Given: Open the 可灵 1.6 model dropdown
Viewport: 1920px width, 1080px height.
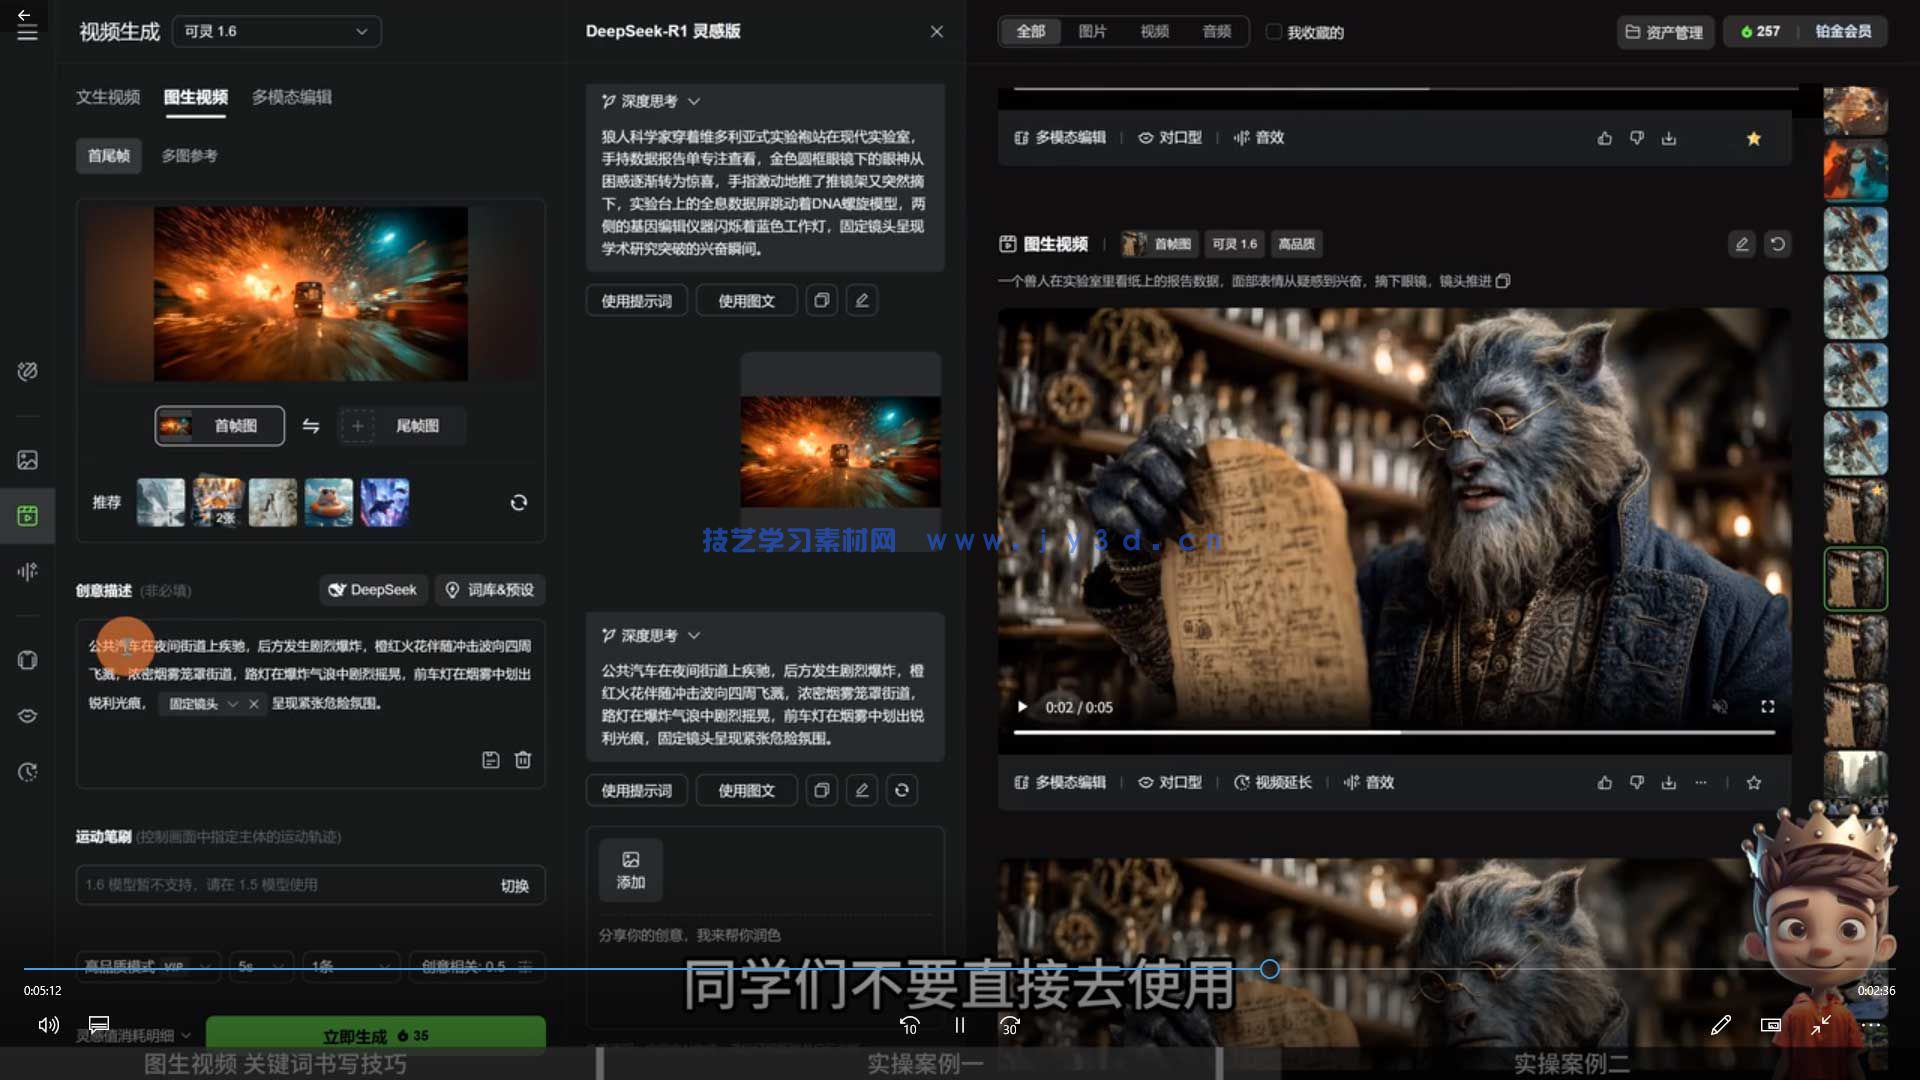Looking at the screenshot, I should click(x=276, y=31).
